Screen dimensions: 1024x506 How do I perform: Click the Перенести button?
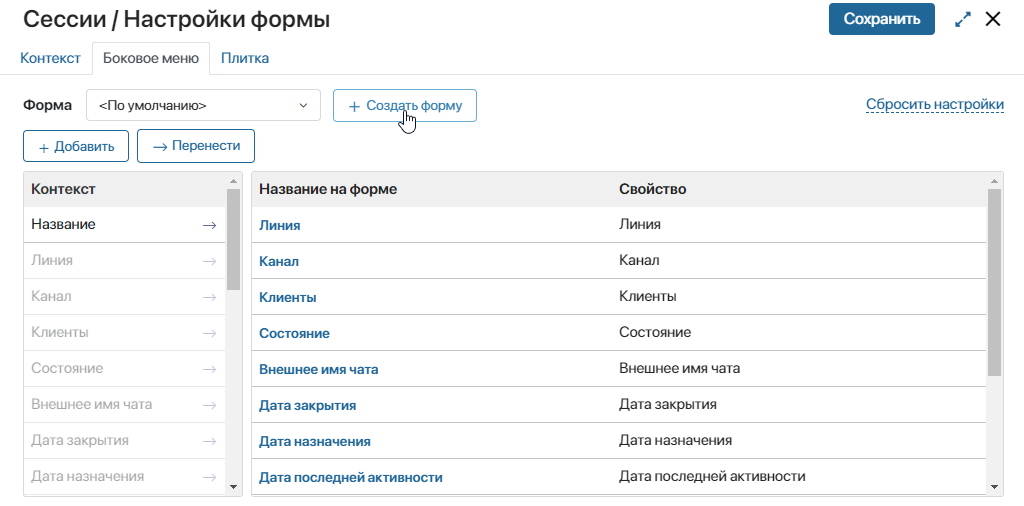point(196,146)
